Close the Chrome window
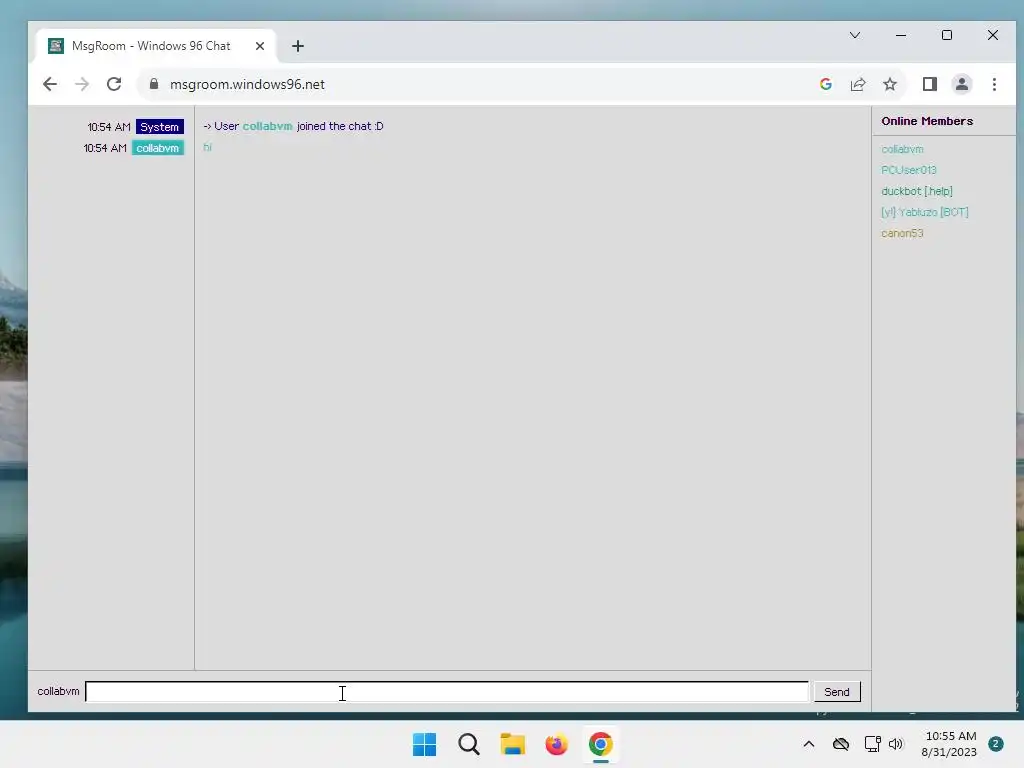Screen dimensions: 1024x768 (993, 35)
